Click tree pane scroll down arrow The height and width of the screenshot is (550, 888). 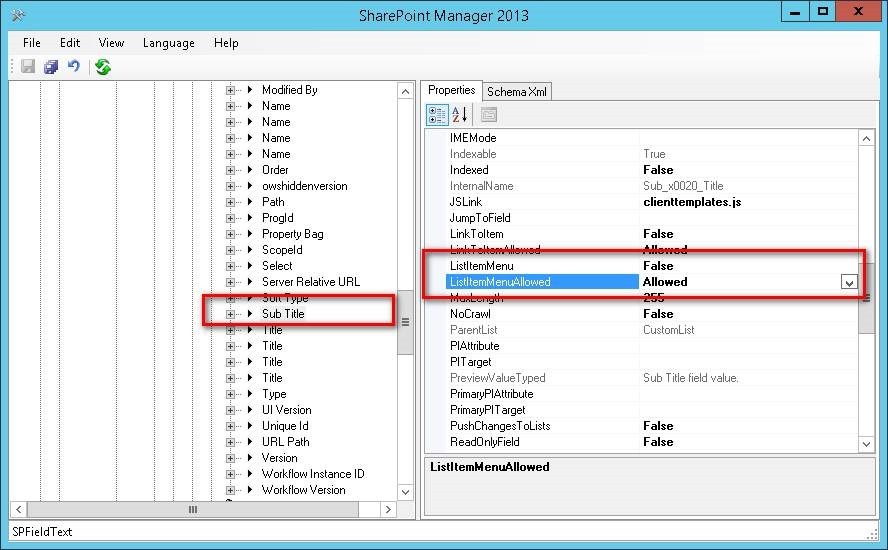(x=405, y=492)
